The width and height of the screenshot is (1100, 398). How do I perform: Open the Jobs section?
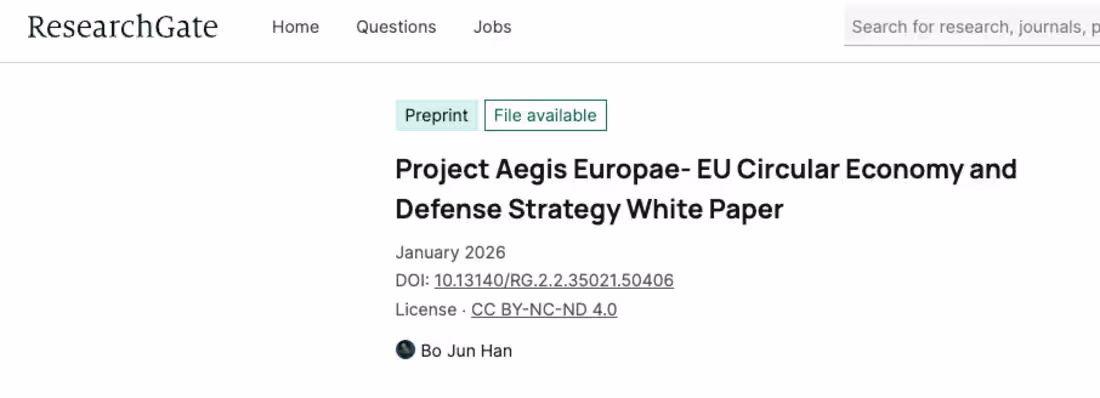[492, 27]
